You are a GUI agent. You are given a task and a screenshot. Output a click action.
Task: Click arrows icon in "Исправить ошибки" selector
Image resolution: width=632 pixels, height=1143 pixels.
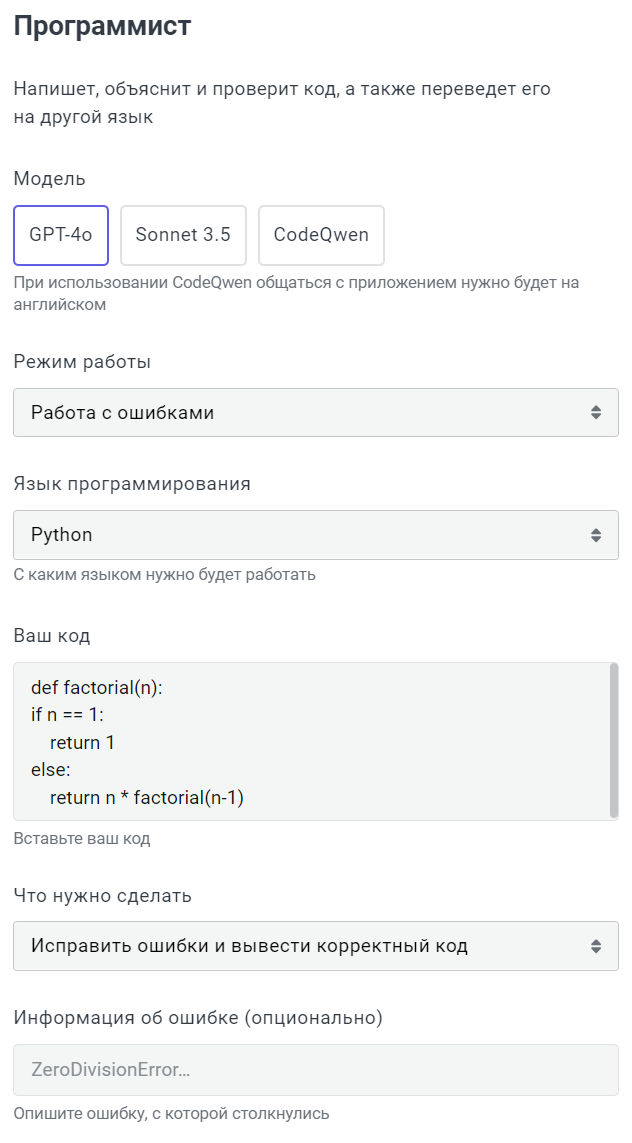(x=596, y=946)
